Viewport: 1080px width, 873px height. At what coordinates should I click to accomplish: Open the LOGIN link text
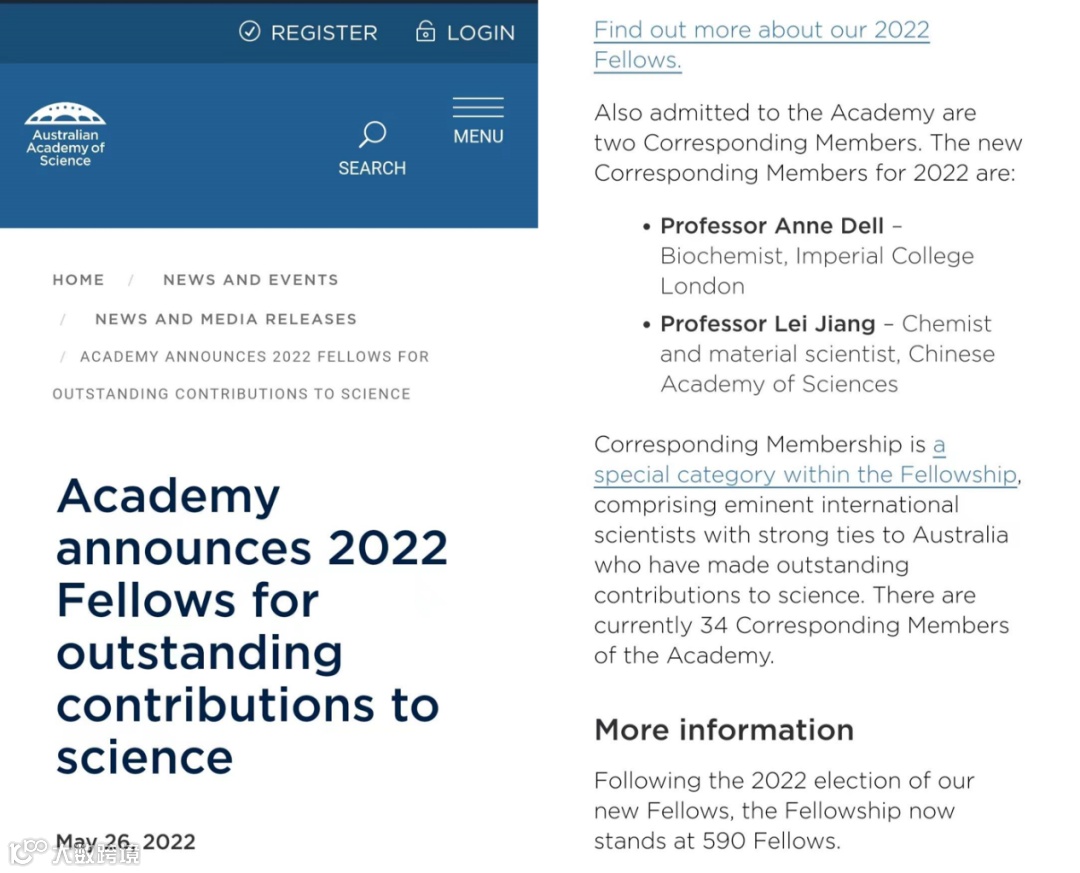[481, 32]
